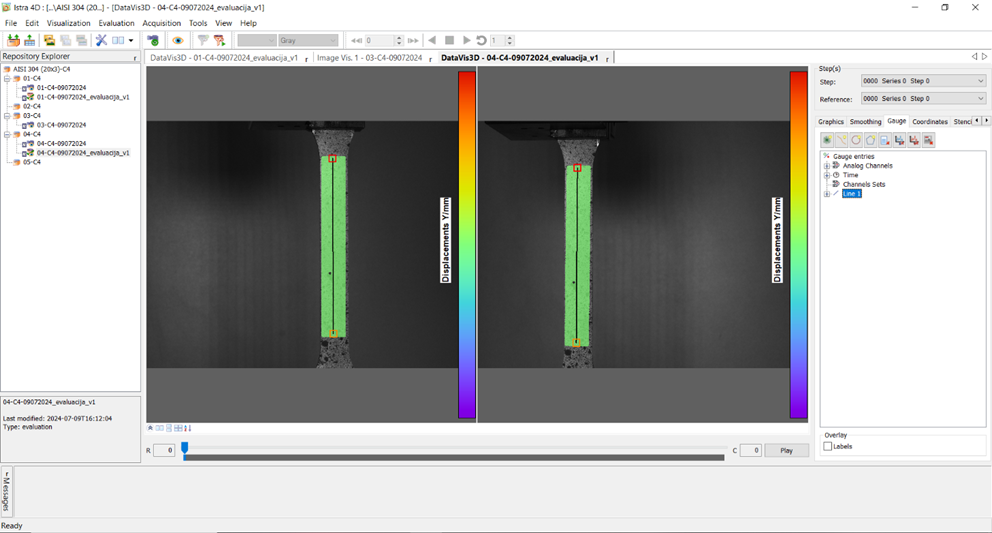Collapse the 01-C4 repository folder
This screenshot has height=533, width=992.
click(6, 78)
